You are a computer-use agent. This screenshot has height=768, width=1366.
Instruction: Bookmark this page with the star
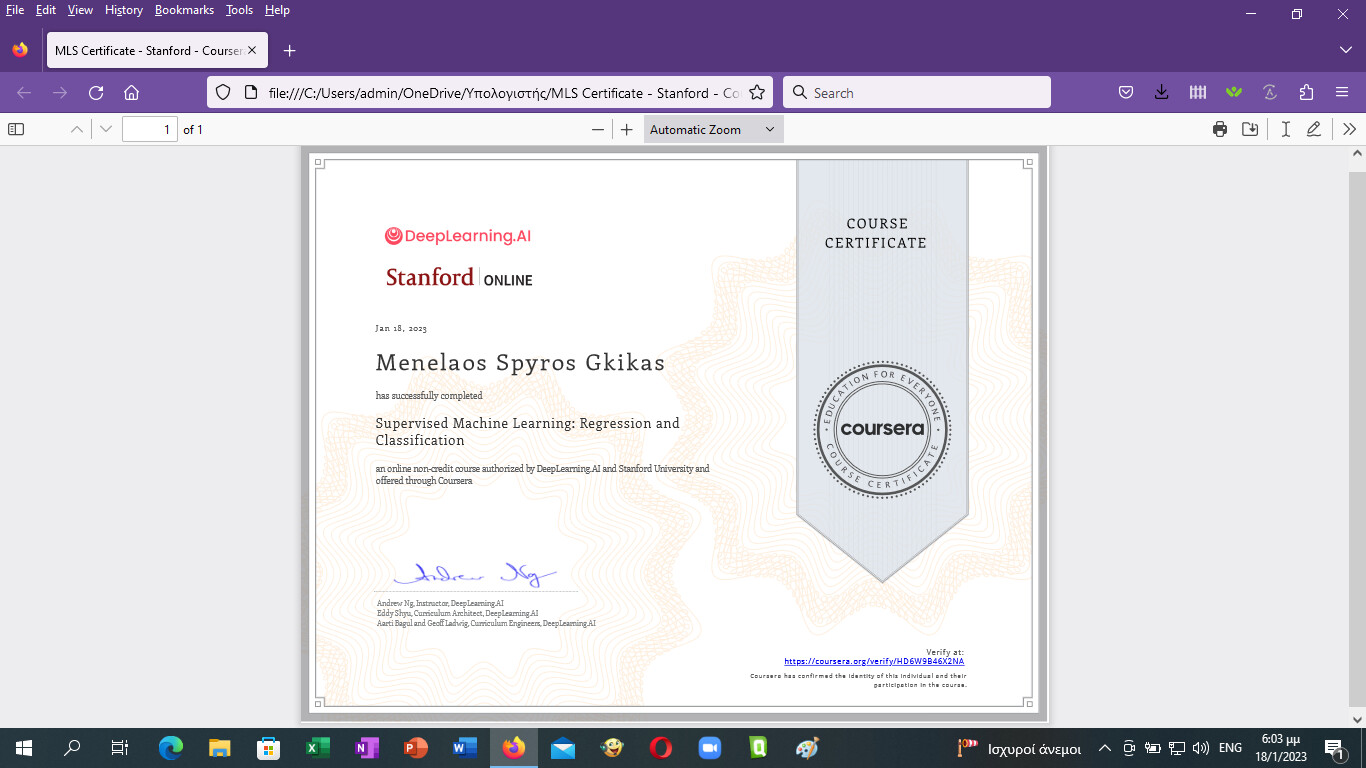click(757, 93)
